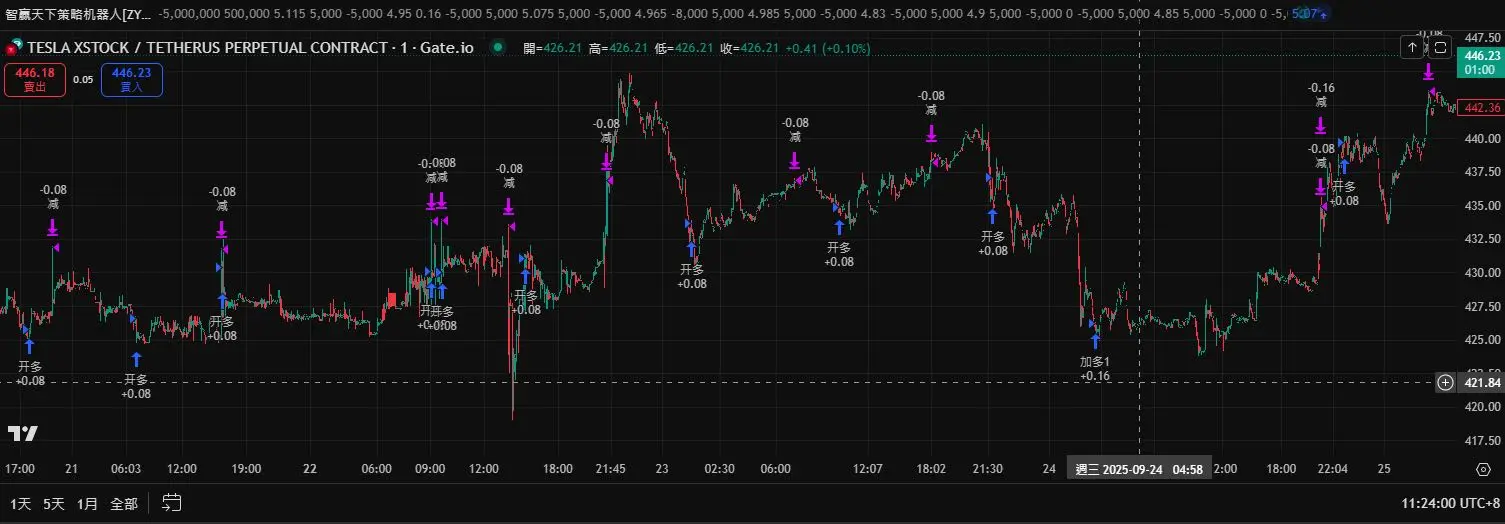The image size is (1505, 524).
Task: Click the blue arrow above 开多 near 21:30
Action: click(x=993, y=216)
